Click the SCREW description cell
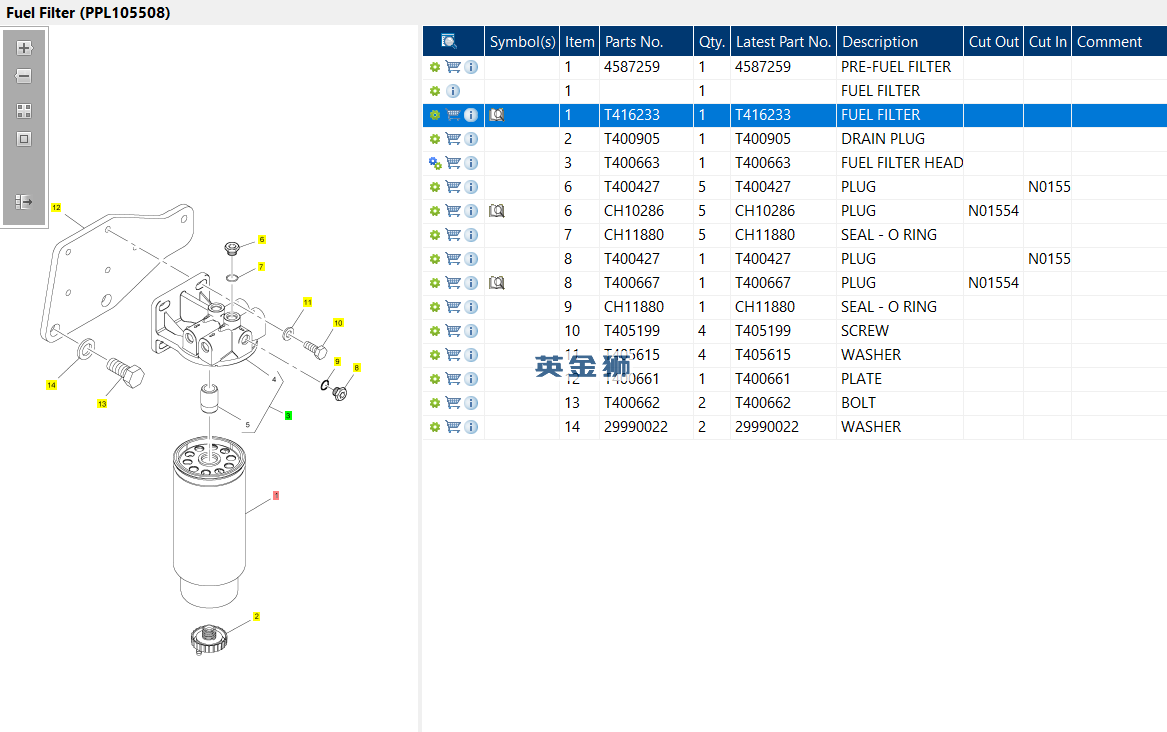Screen dimensions: 1167x732 tap(900, 331)
